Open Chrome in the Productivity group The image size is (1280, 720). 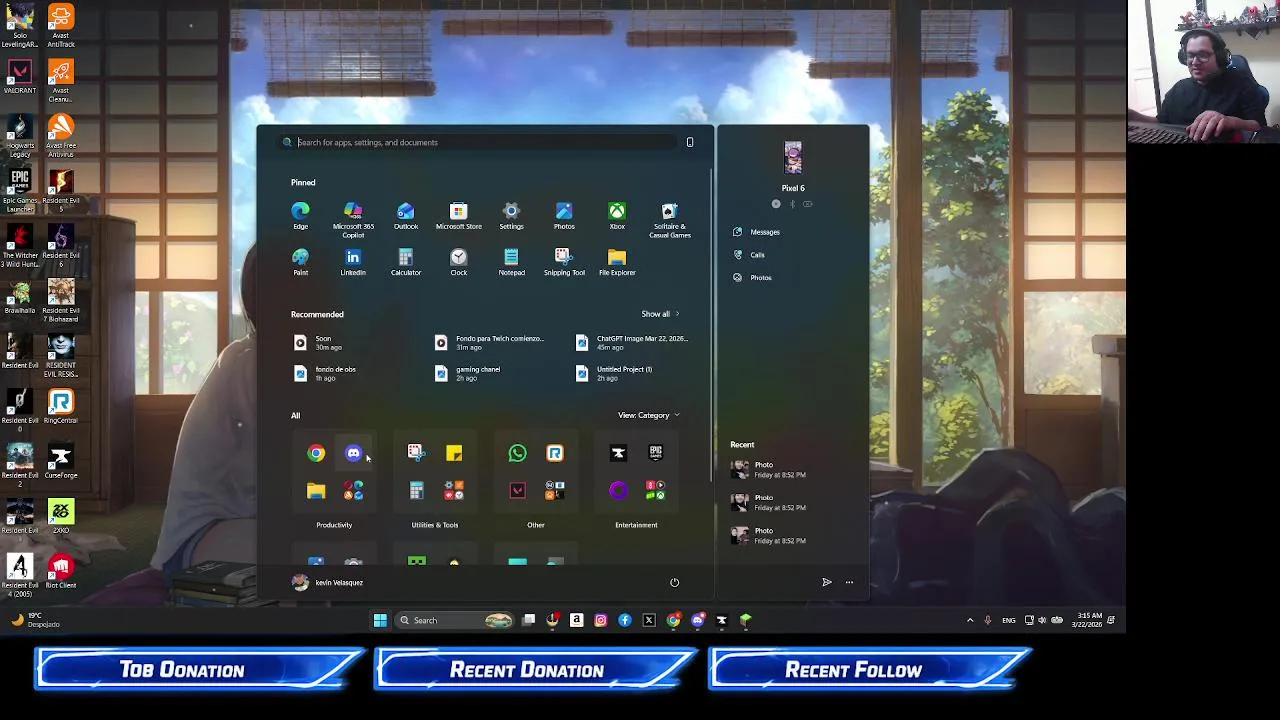coord(316,454)
